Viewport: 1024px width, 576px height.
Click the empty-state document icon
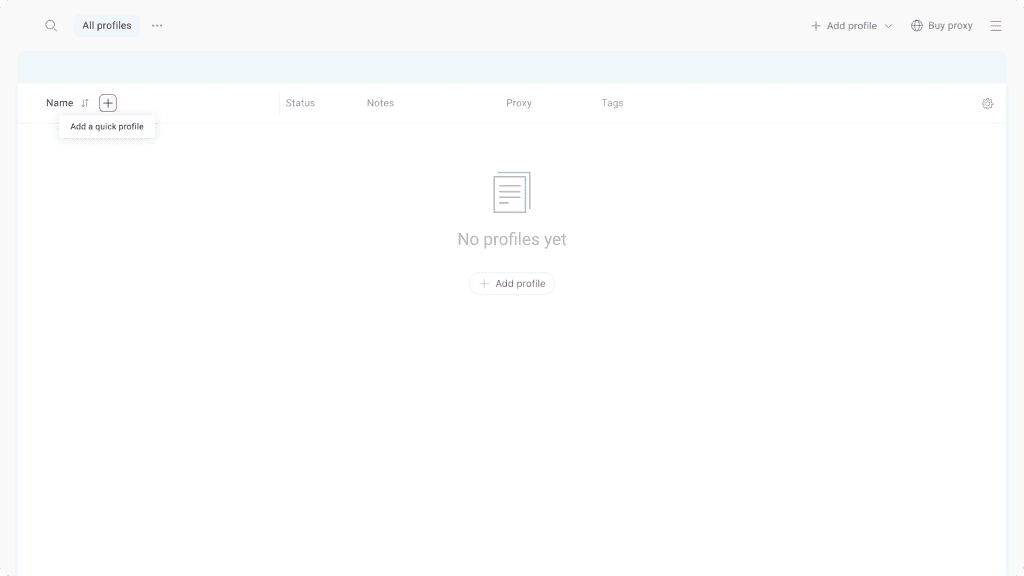click(512, 192)
